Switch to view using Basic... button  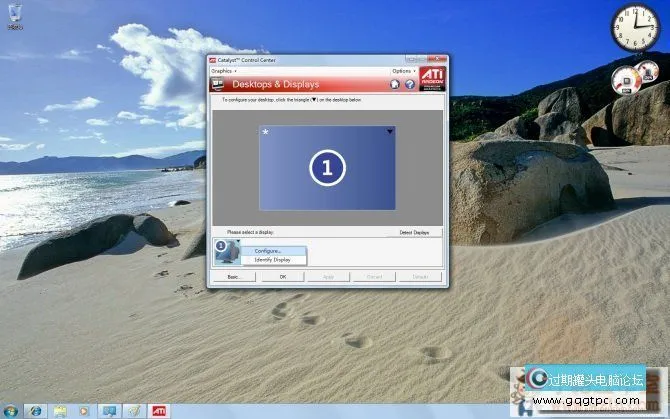(233, 276)
